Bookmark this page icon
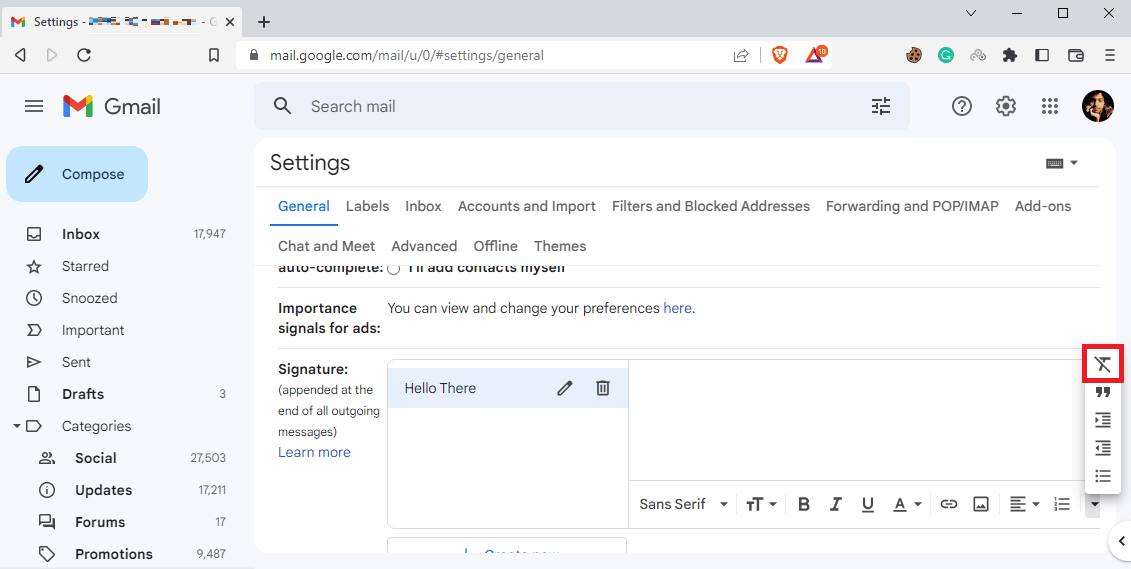 (x=214, y=55)
